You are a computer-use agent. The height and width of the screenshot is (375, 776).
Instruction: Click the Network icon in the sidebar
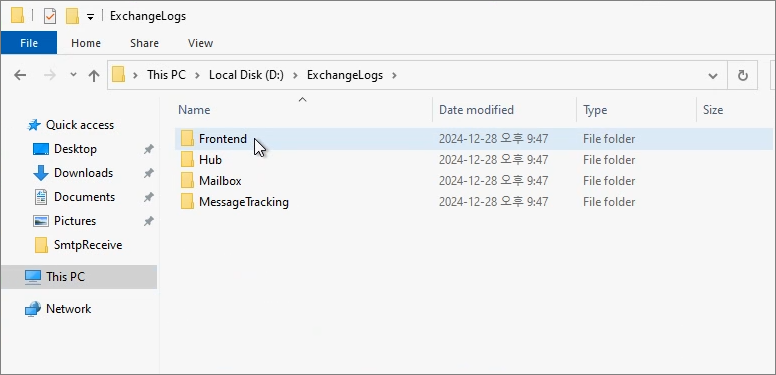33,309
